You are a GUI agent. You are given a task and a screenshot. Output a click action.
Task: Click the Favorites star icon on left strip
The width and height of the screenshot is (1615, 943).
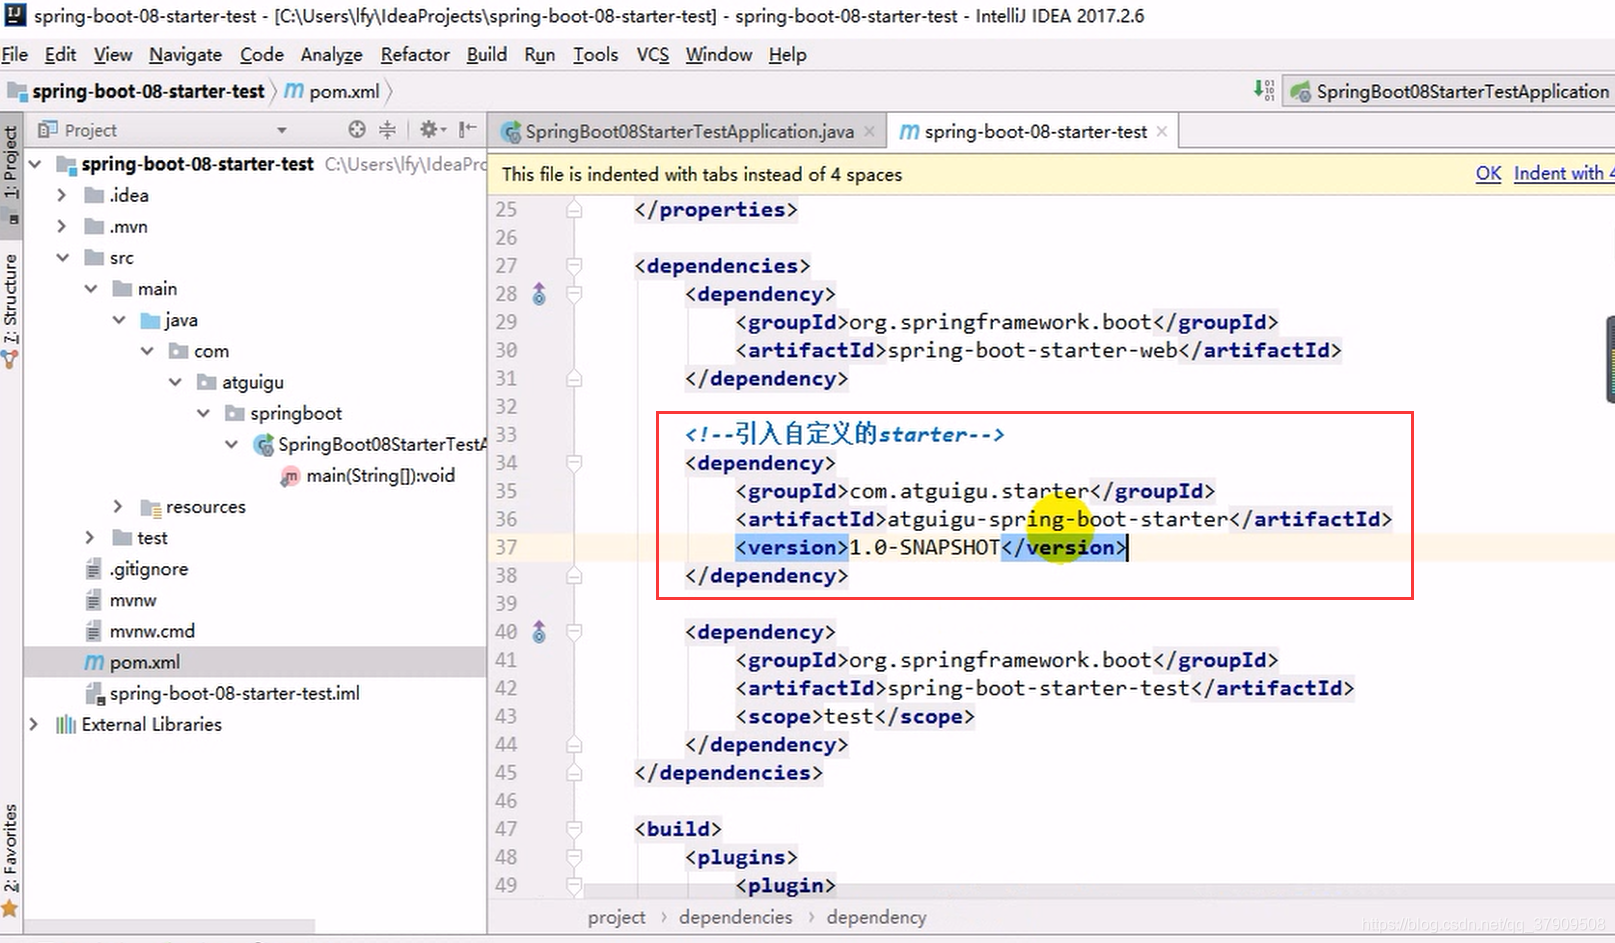(10, 908)
